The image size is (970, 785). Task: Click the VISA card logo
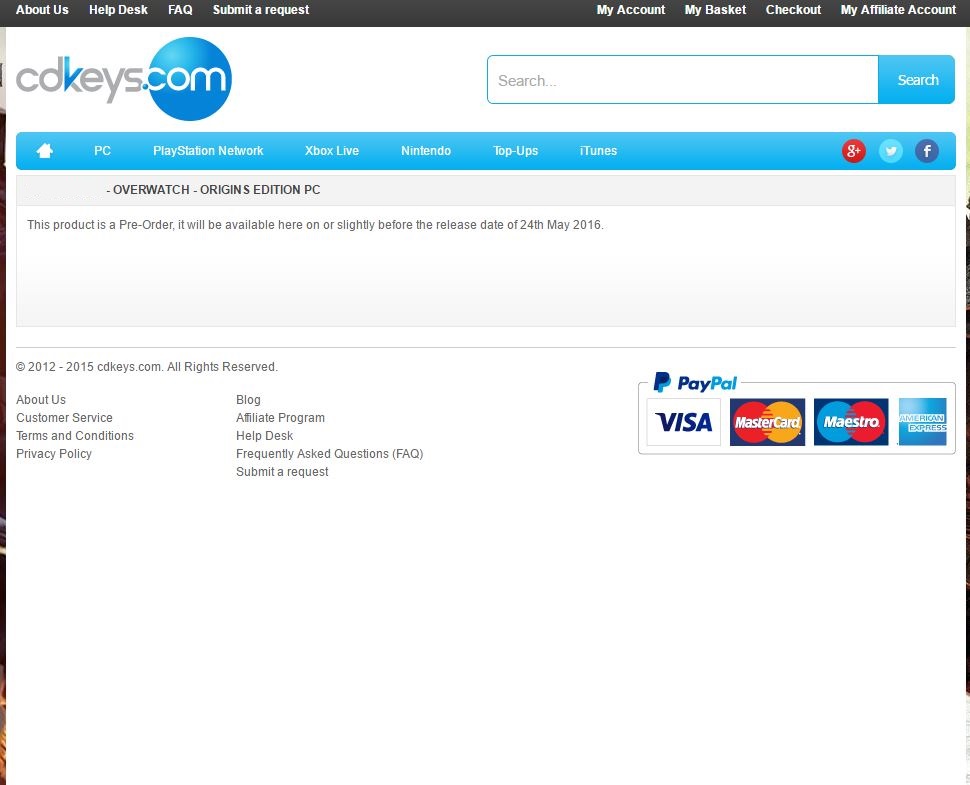(684, 422)
